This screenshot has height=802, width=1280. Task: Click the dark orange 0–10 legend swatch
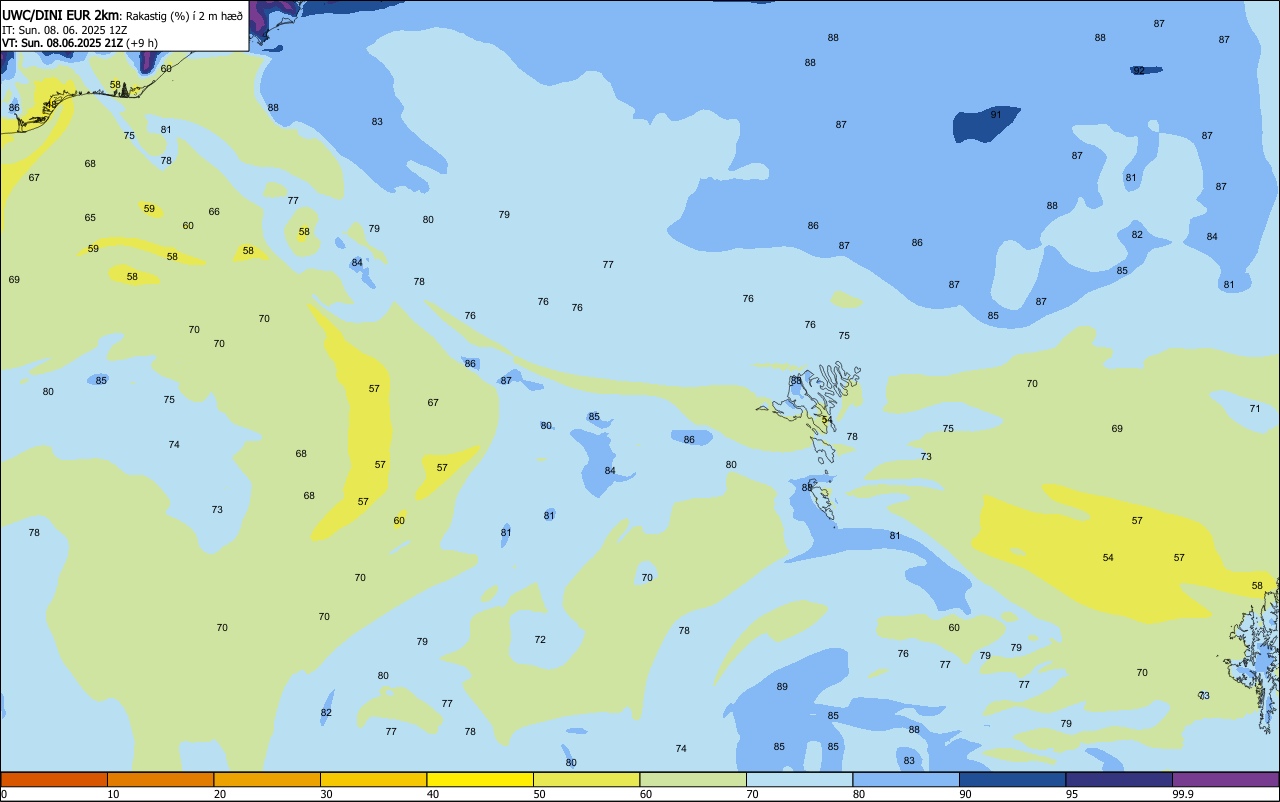[54, 779]
